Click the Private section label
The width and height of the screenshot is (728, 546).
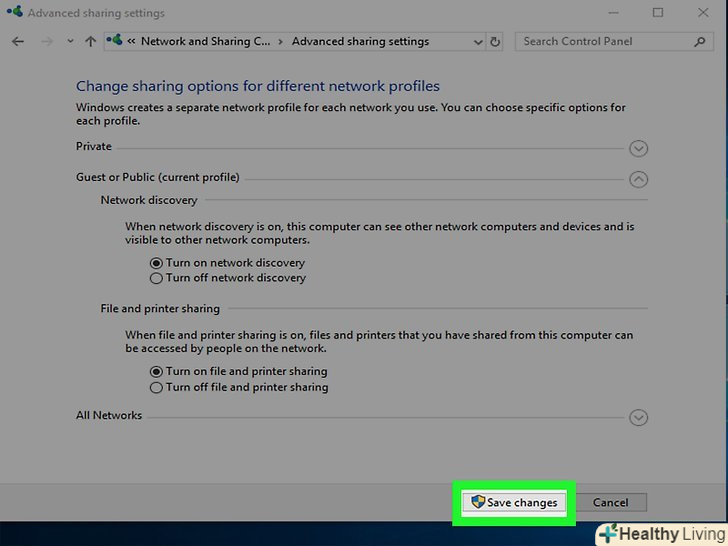click(94, 146)
